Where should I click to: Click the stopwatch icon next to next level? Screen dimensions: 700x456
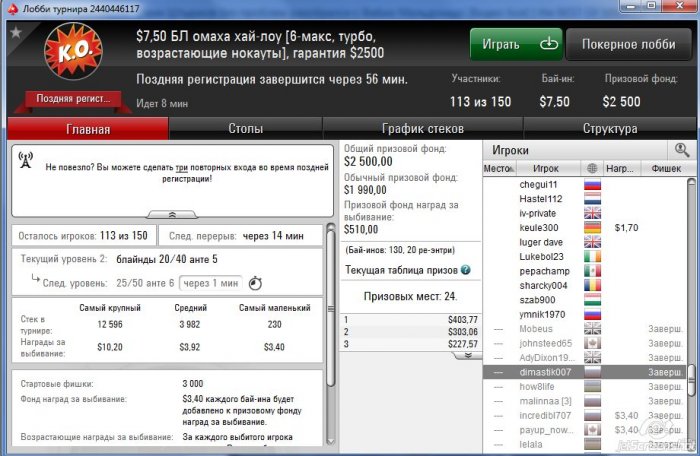pos(255,283)
